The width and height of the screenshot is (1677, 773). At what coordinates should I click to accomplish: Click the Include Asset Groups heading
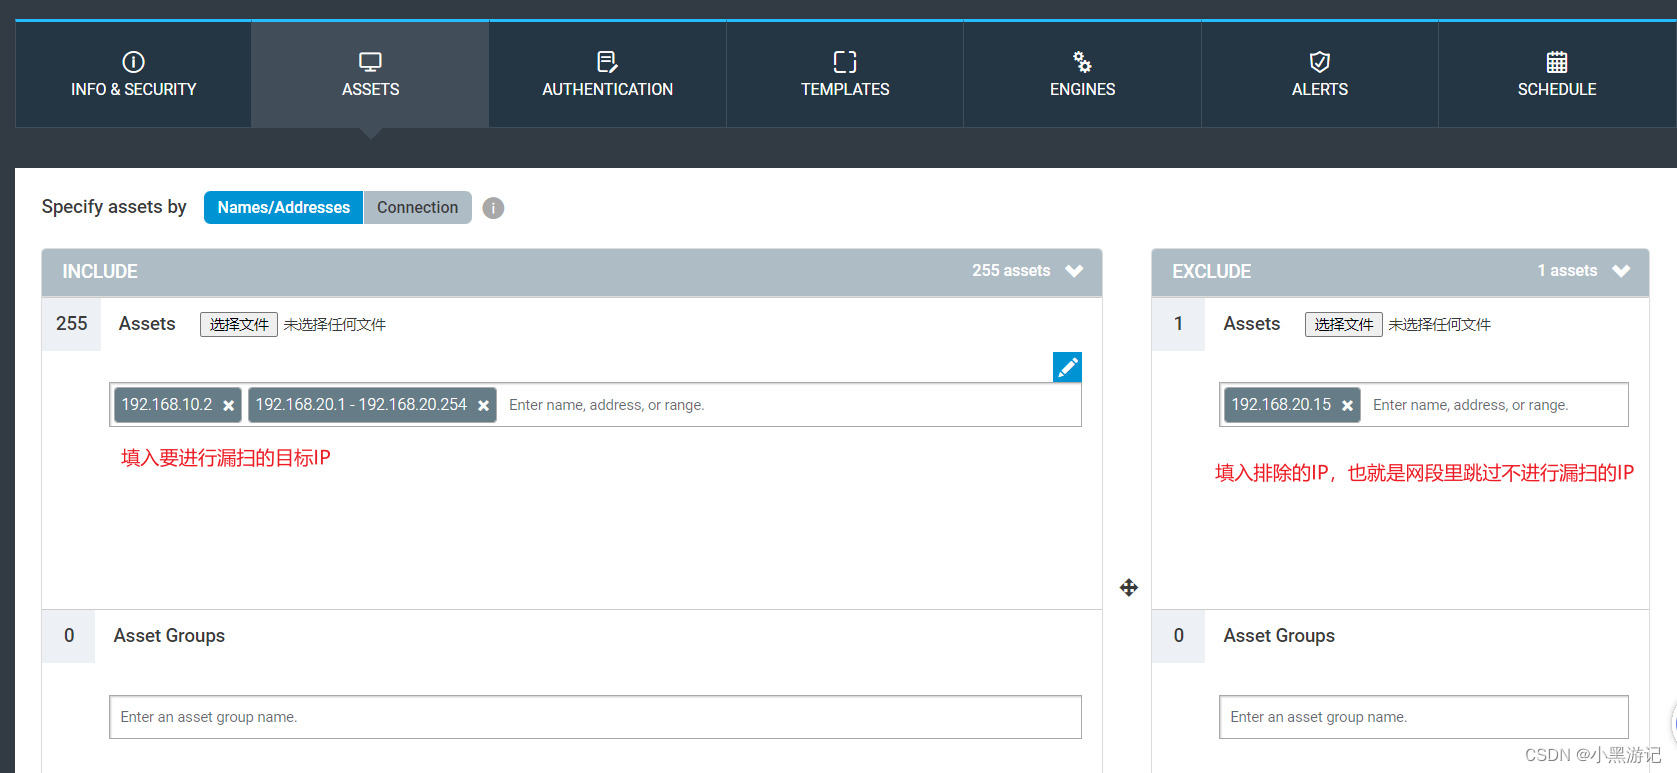pyautogui.click(x=169, y=636)
